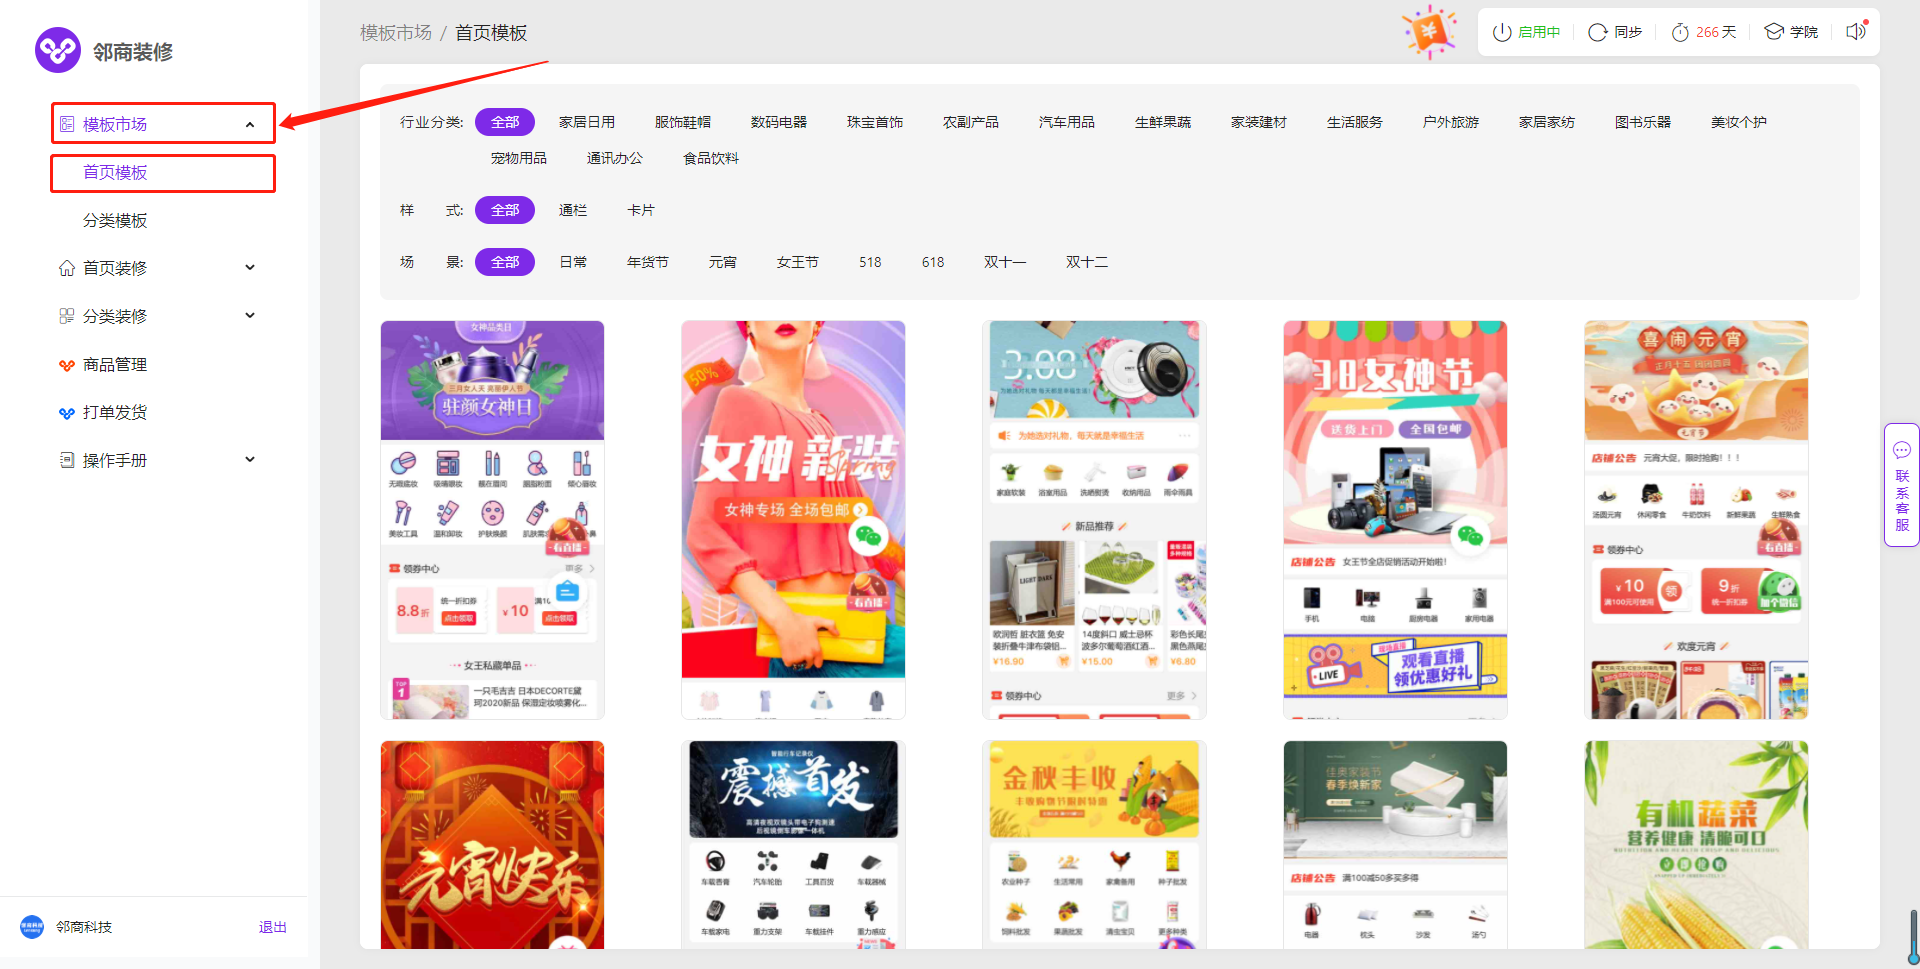
Task: Open the 女神新装 template thumbnail
Action: pos(793,520)
